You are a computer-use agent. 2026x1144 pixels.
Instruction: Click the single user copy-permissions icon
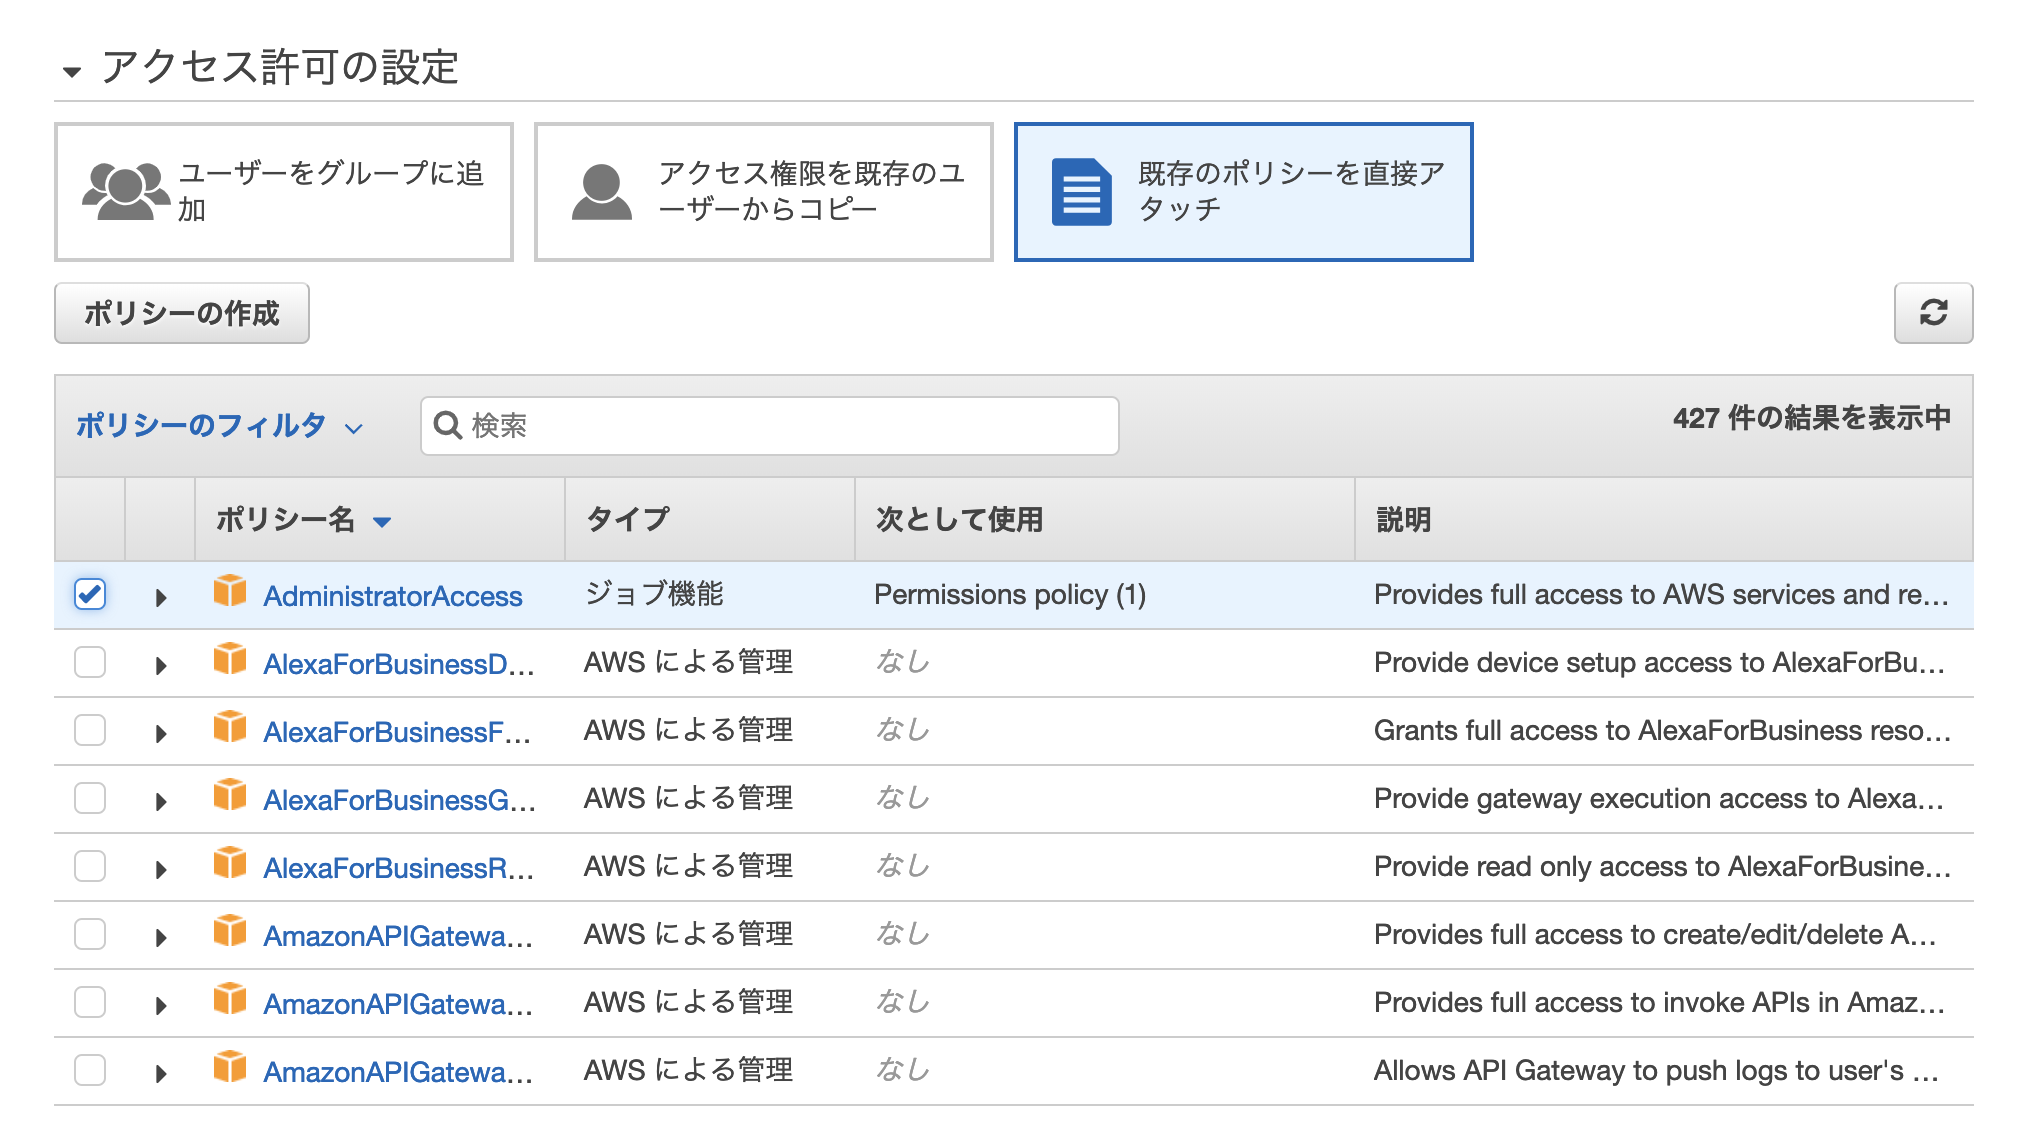click(x=601, y=192)
